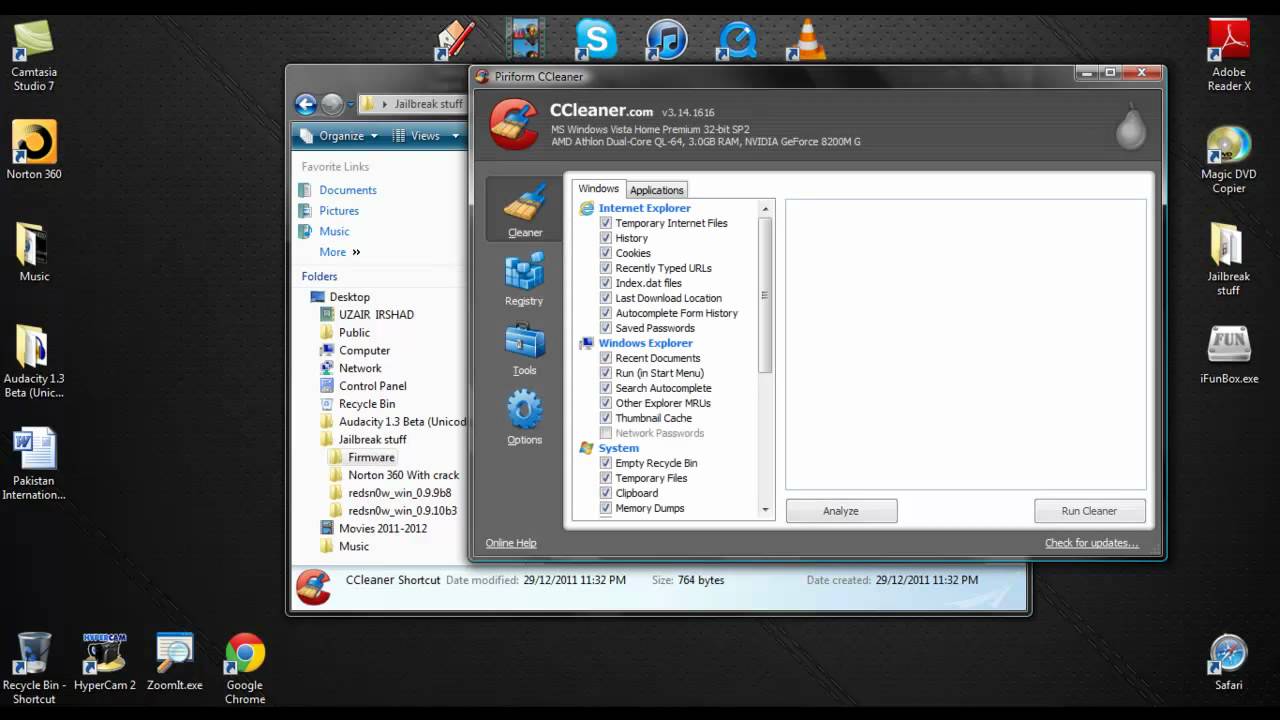
Task: Select the Recycle Bin shortcut desktop icon
Action: point(33,668)
